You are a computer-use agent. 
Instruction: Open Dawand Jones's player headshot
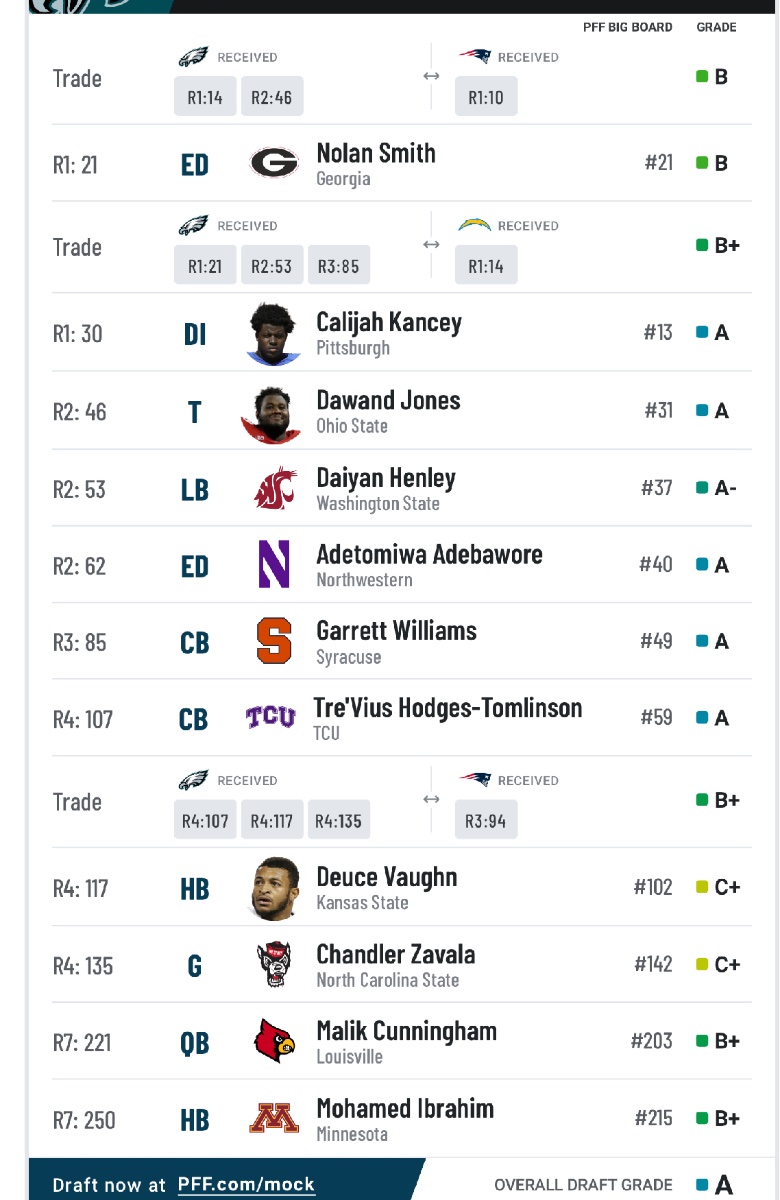(271, 412)
